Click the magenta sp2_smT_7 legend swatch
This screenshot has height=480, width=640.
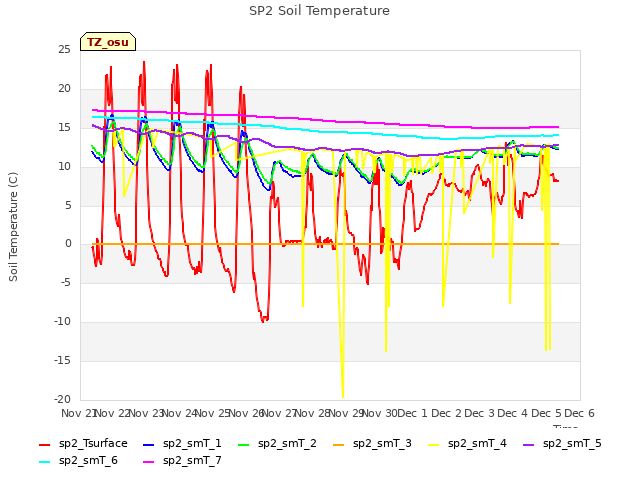149,462
